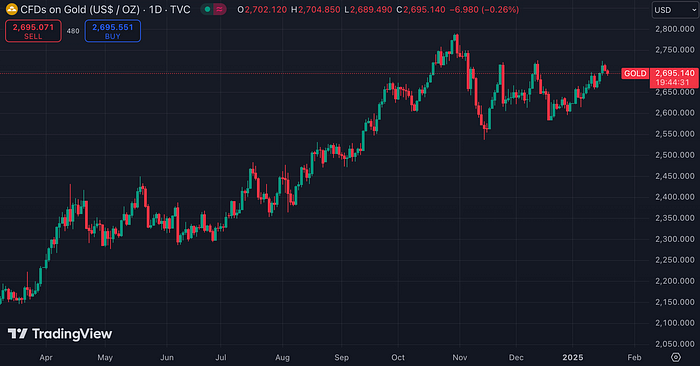The height and width of the screenshot is (366, 700).
Task: Click the 2,250.000 price axis label
Action: click(675, 260)
